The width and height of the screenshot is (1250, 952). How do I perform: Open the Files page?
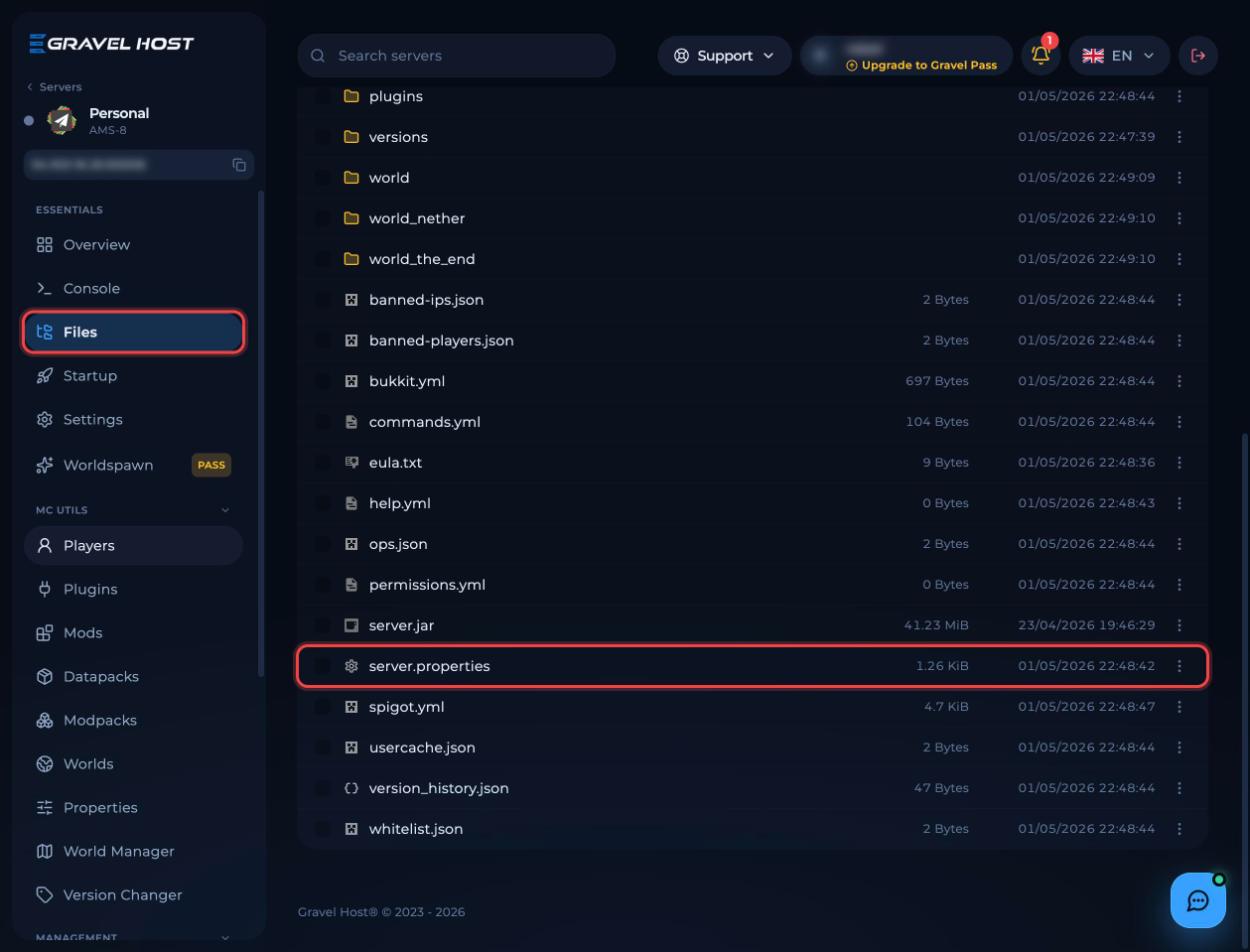click(x=133, y=332)
